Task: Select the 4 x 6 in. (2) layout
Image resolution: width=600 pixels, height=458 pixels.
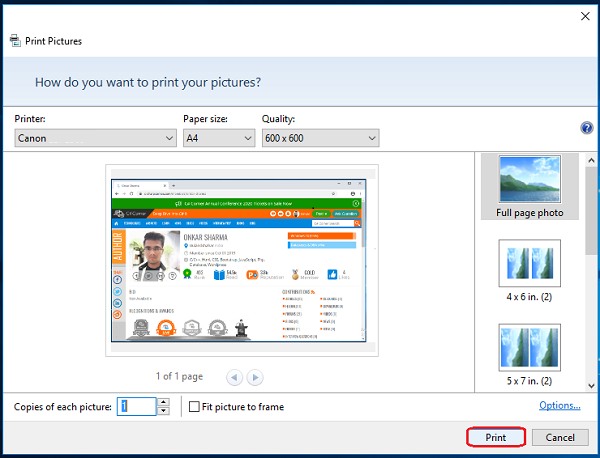Action: coord(530,271)
